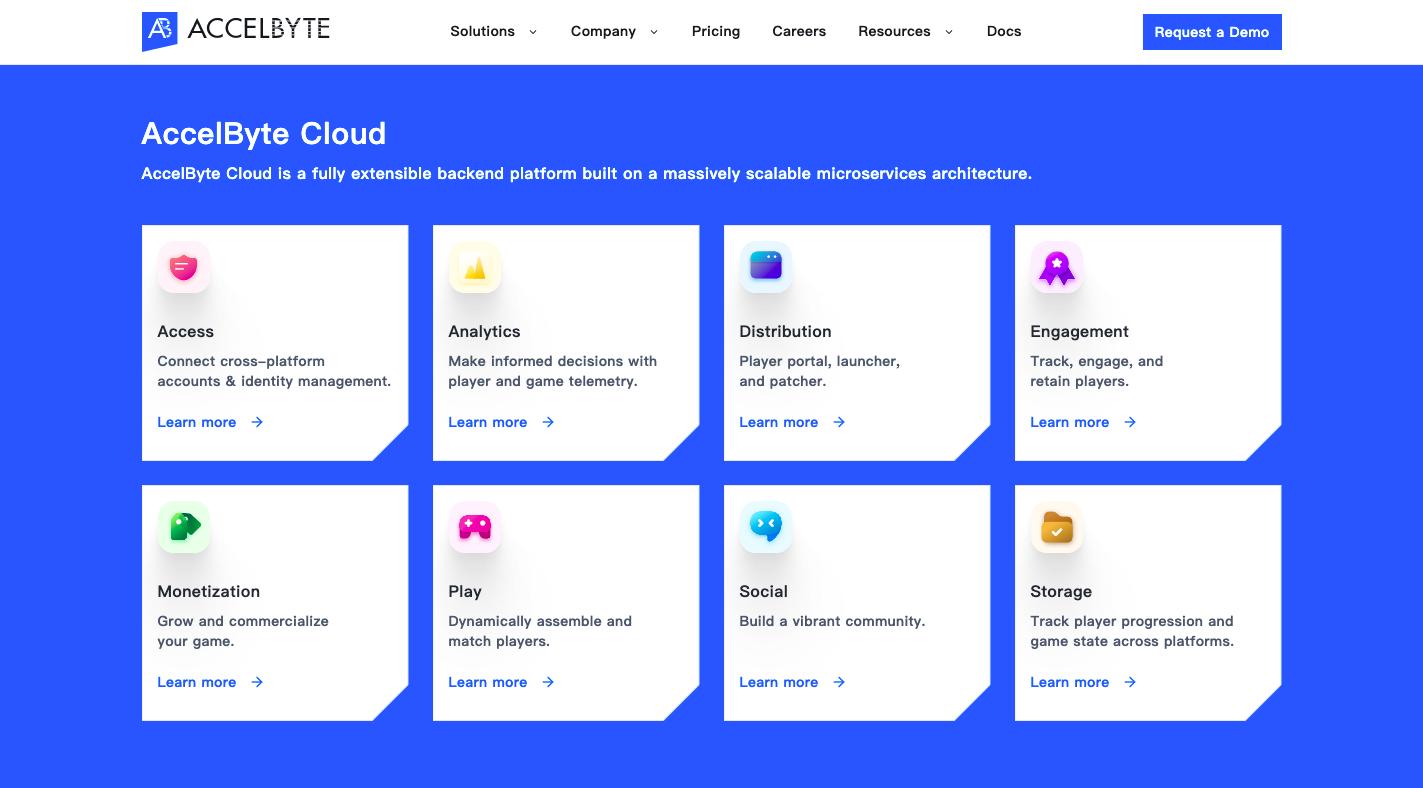Image resolution: width=1423 pixels, height=788 pixels.
Task: Open Docs from the navigation bar
Action: click(1004, 31)
